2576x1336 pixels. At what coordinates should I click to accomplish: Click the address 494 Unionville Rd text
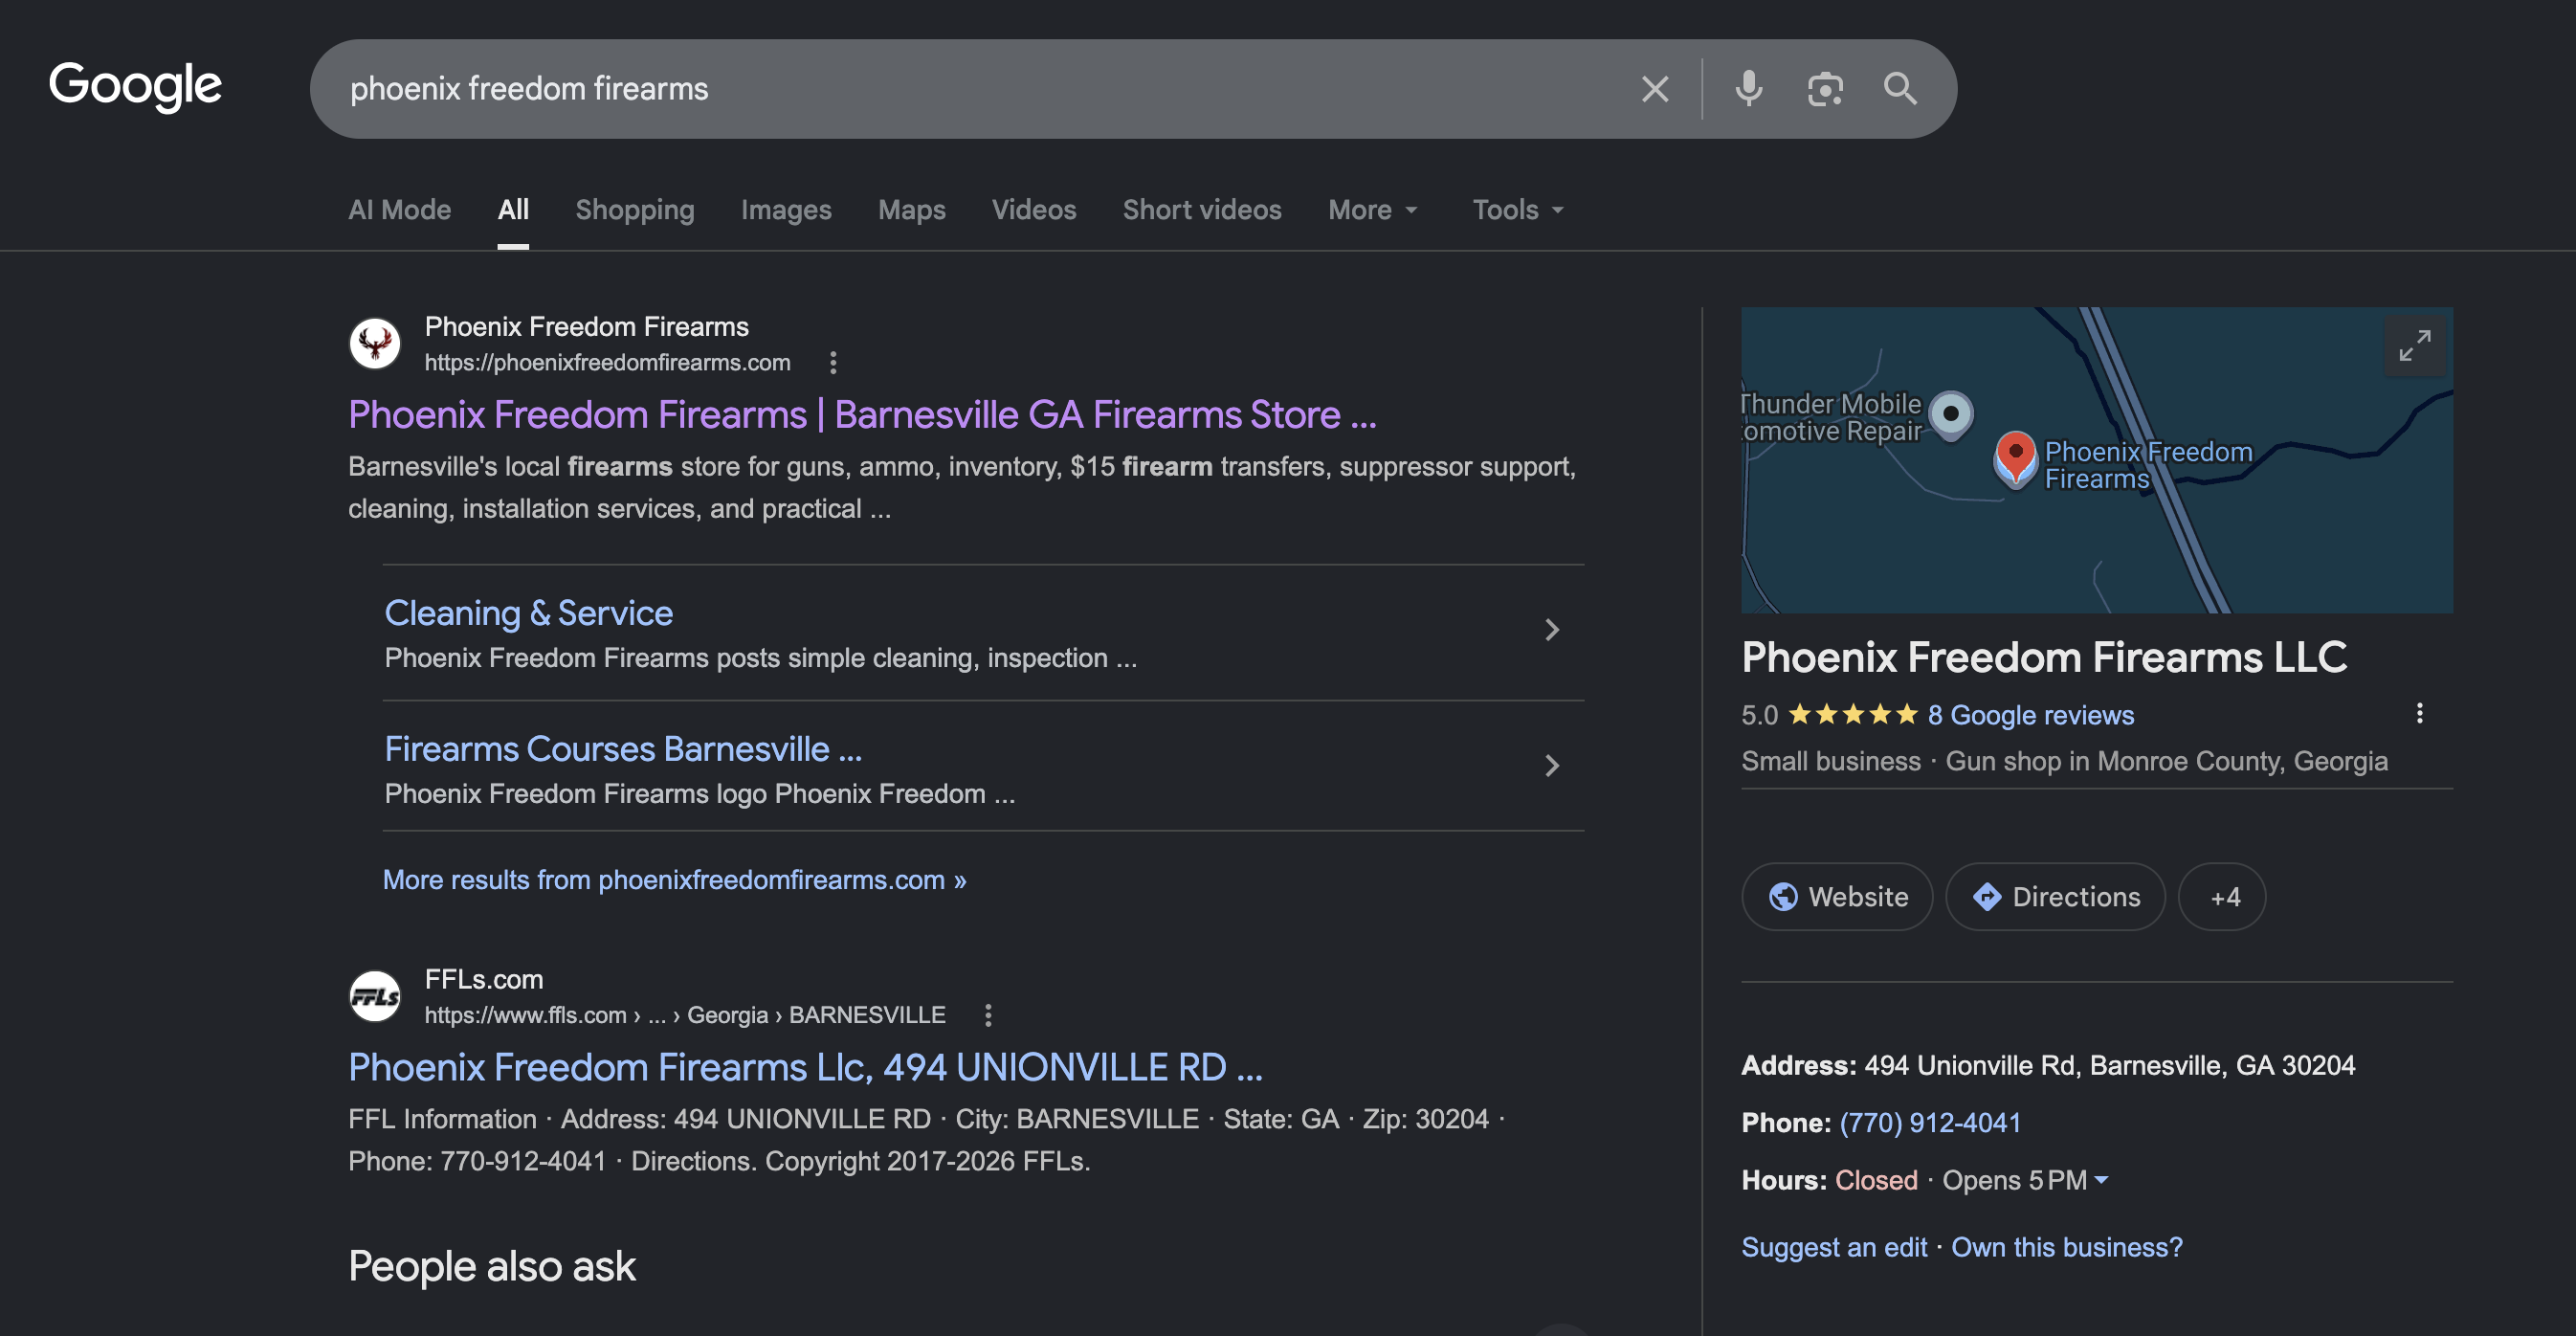tap(2110, 1065)
